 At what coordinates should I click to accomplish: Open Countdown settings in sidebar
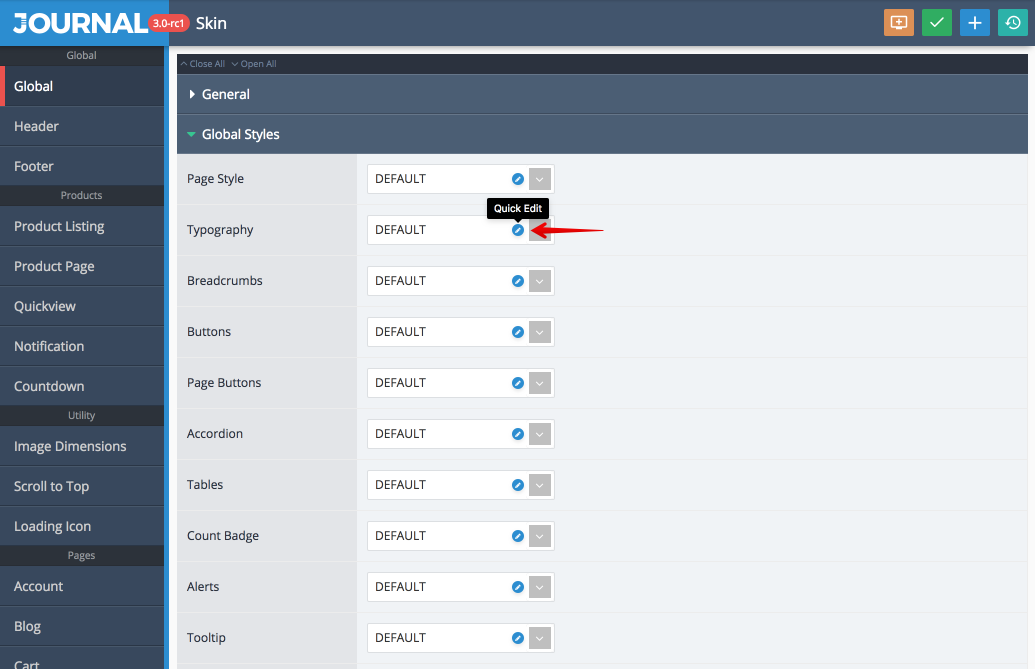pyautogui.click(x=82, y=386)
